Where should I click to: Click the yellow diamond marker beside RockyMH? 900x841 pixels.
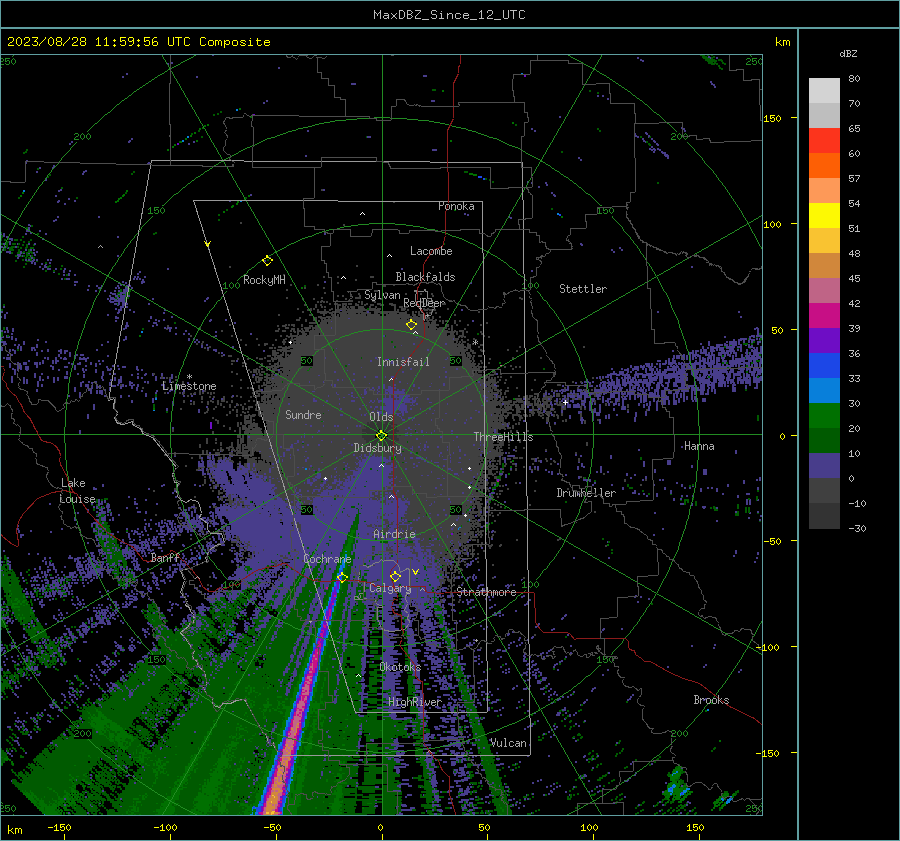[267, 261]
